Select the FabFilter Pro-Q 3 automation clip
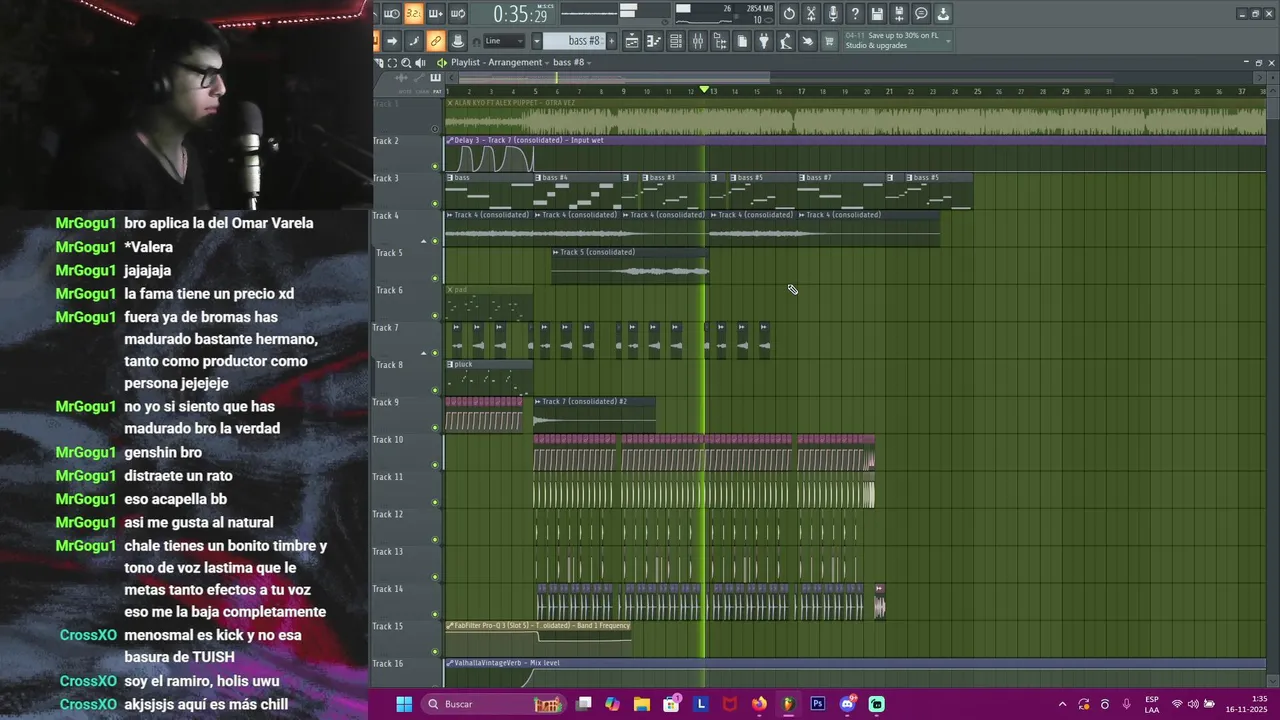 pos(538,639)
